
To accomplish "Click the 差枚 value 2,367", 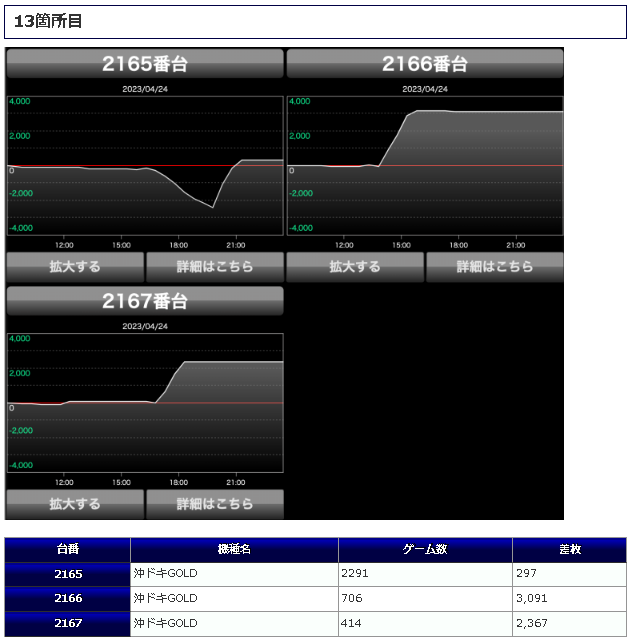I will (x=531, y=623).
